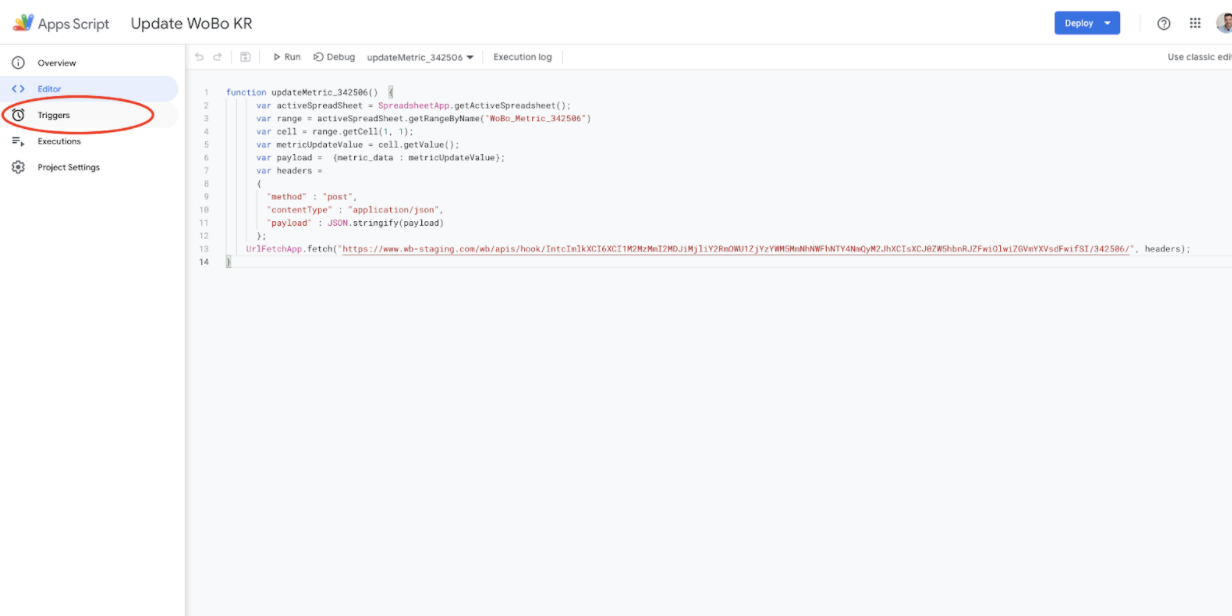Click the Apps Script title text
1232x616 pixels.
[x=74, y=23]
